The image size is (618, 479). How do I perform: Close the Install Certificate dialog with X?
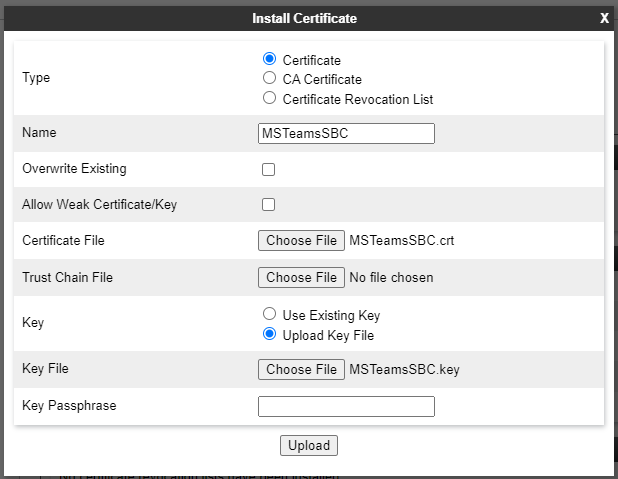604,18
